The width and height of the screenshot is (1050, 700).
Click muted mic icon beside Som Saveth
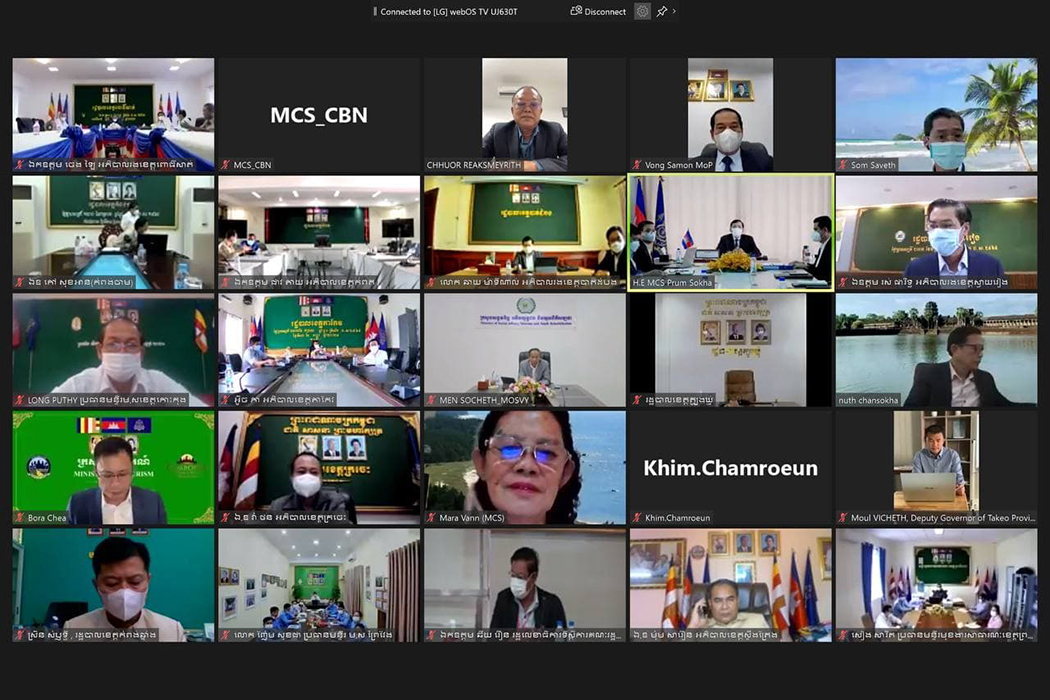[x=842, y=165]
